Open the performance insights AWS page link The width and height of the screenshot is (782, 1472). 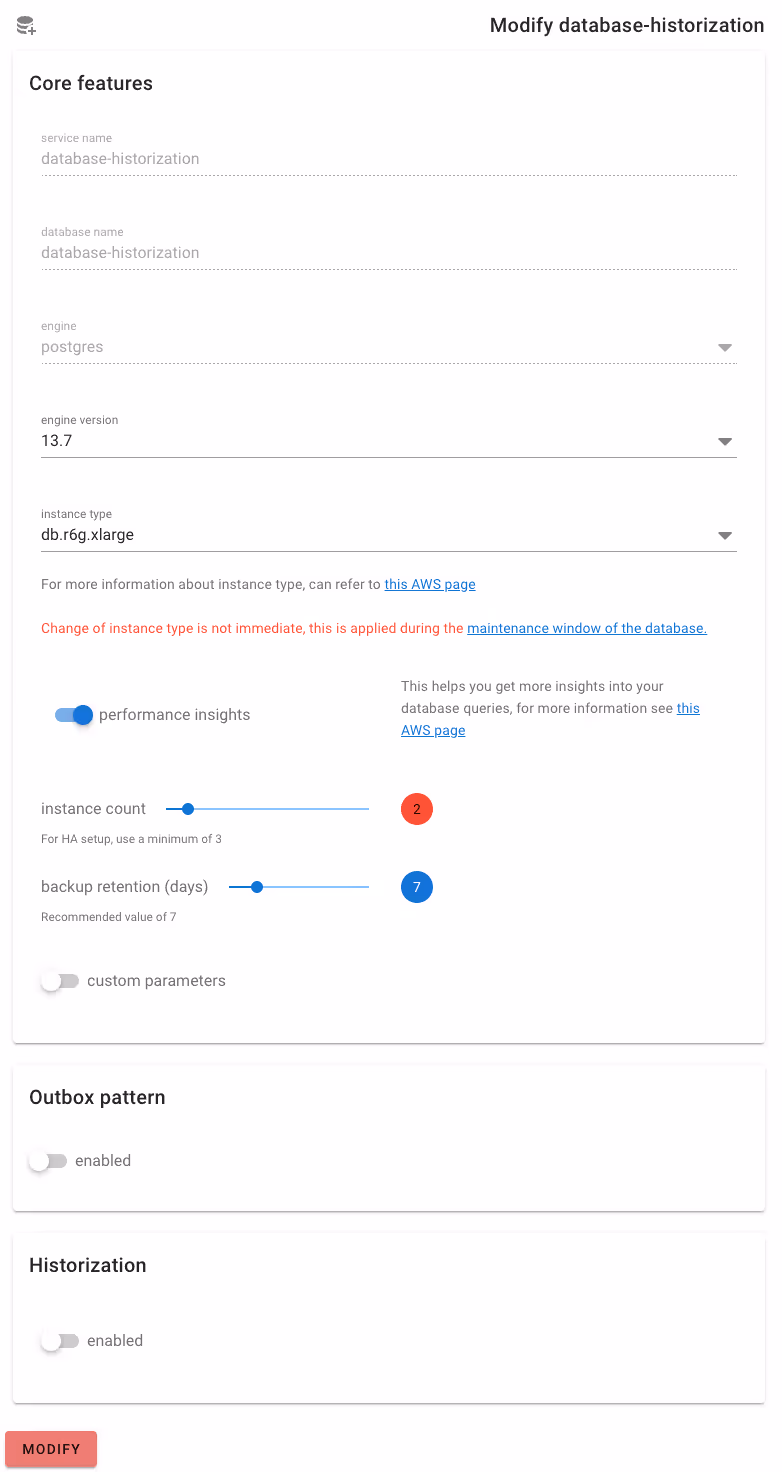point(550,719)
